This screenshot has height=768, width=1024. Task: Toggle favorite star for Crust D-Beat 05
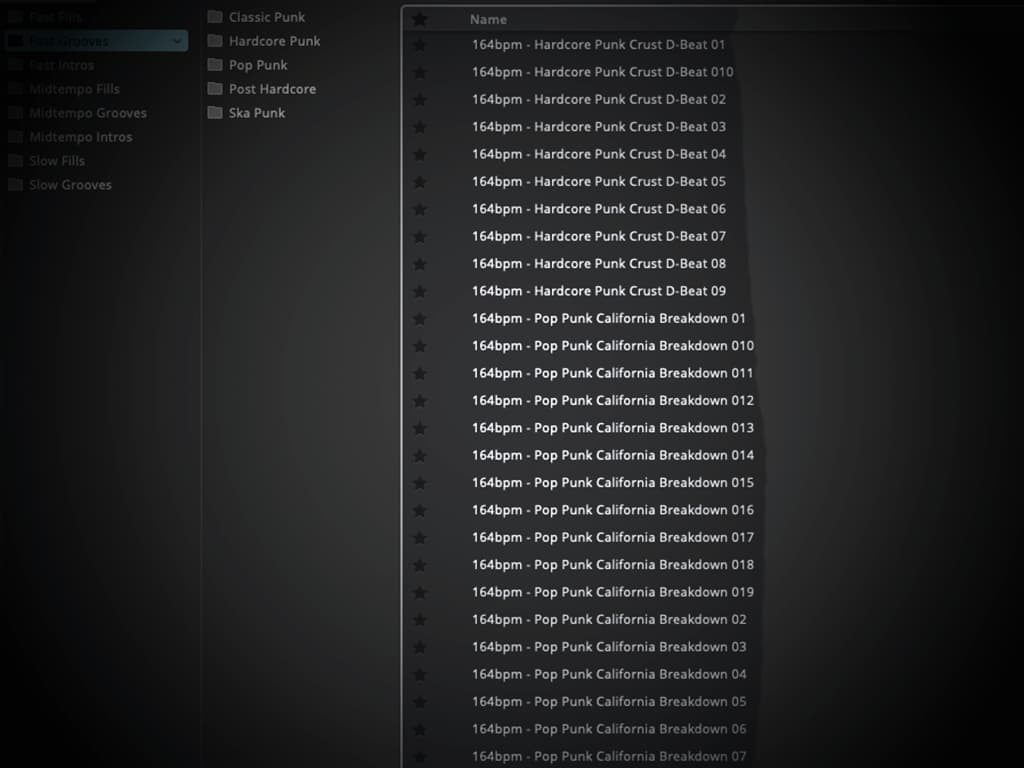point(420,182)
